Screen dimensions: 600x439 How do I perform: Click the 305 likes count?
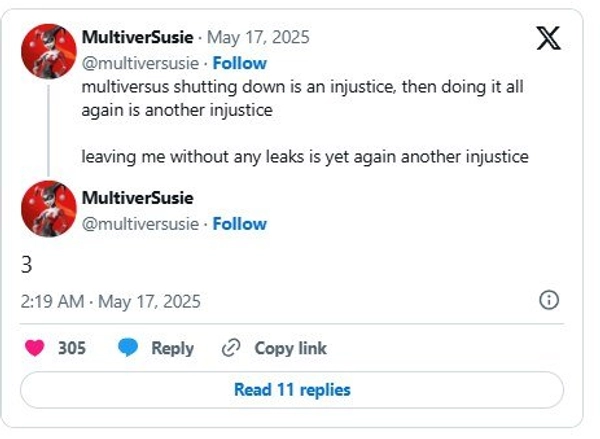72,348
